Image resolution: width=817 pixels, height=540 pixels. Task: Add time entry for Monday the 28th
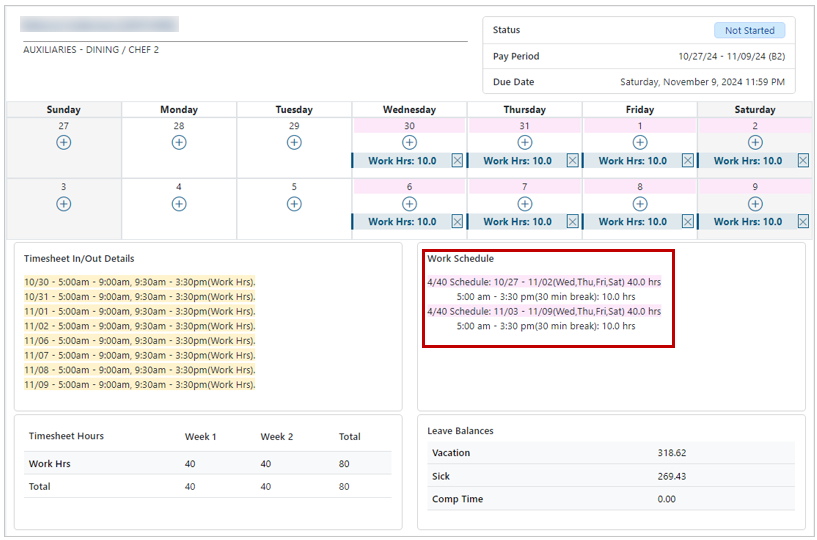coord(179,142)
